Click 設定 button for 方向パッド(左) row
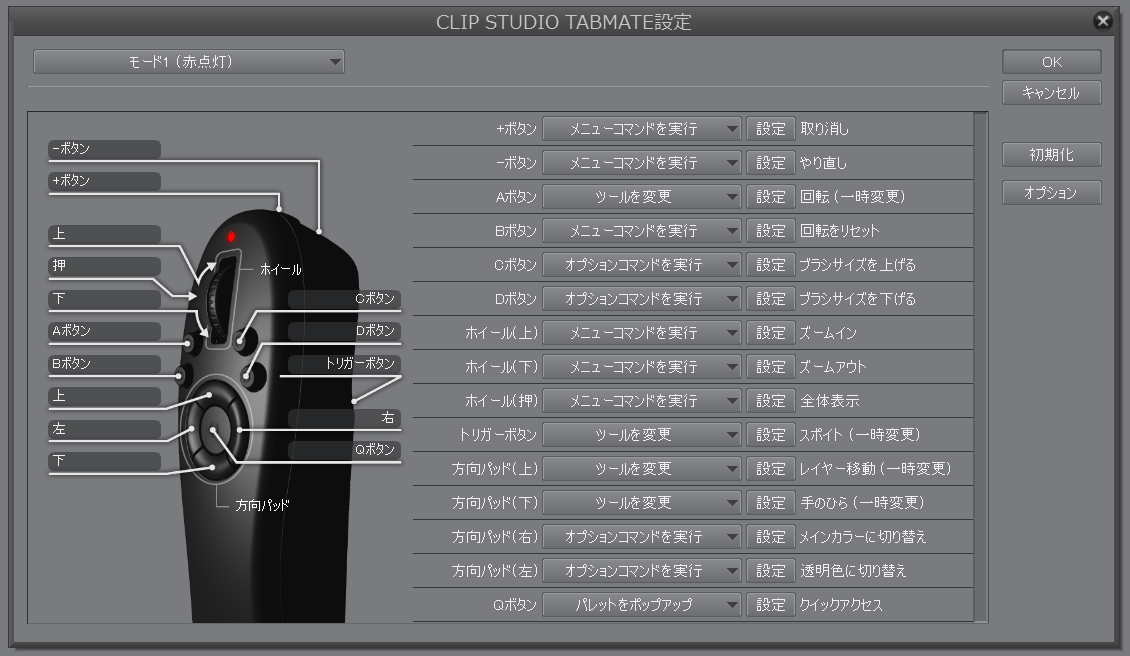 (770, 571)
